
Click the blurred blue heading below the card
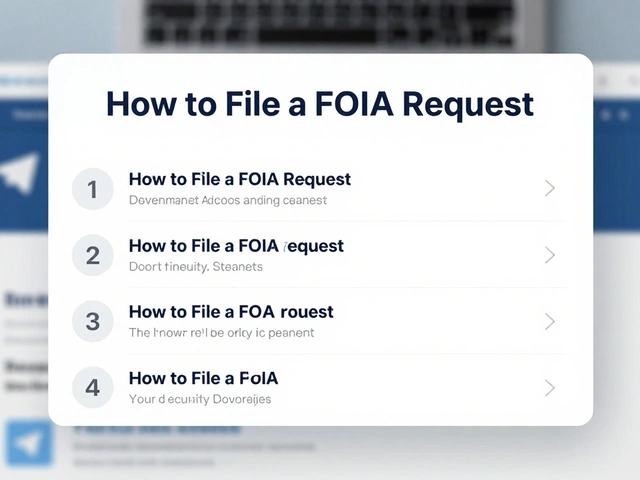[160, 430]
